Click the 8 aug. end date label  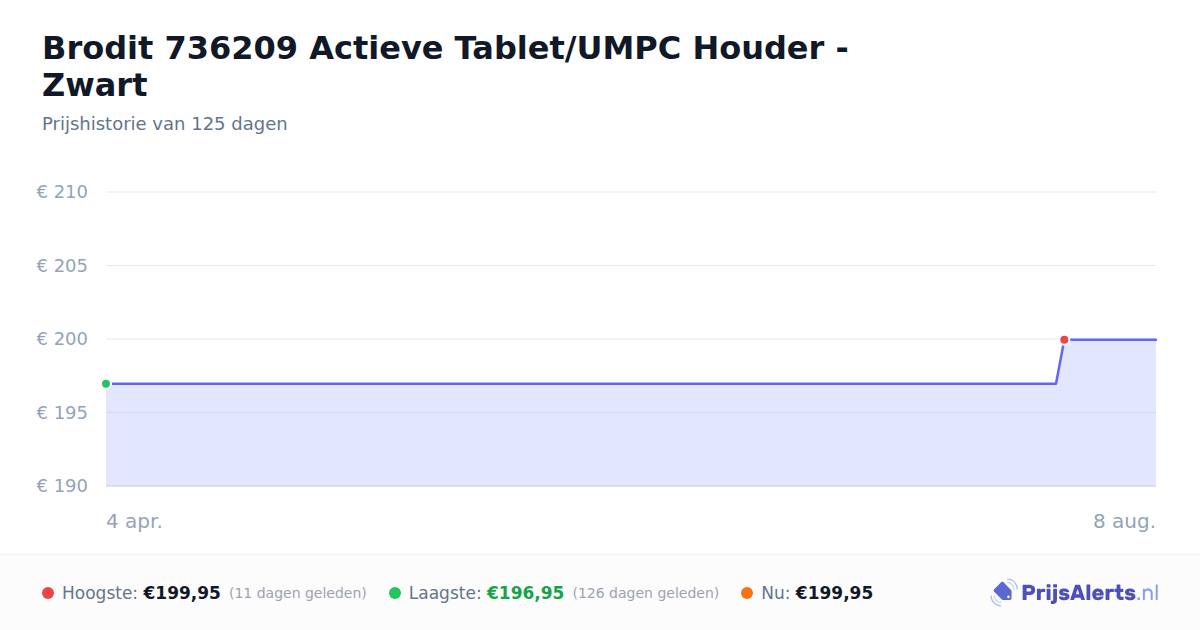point(1124,522)
